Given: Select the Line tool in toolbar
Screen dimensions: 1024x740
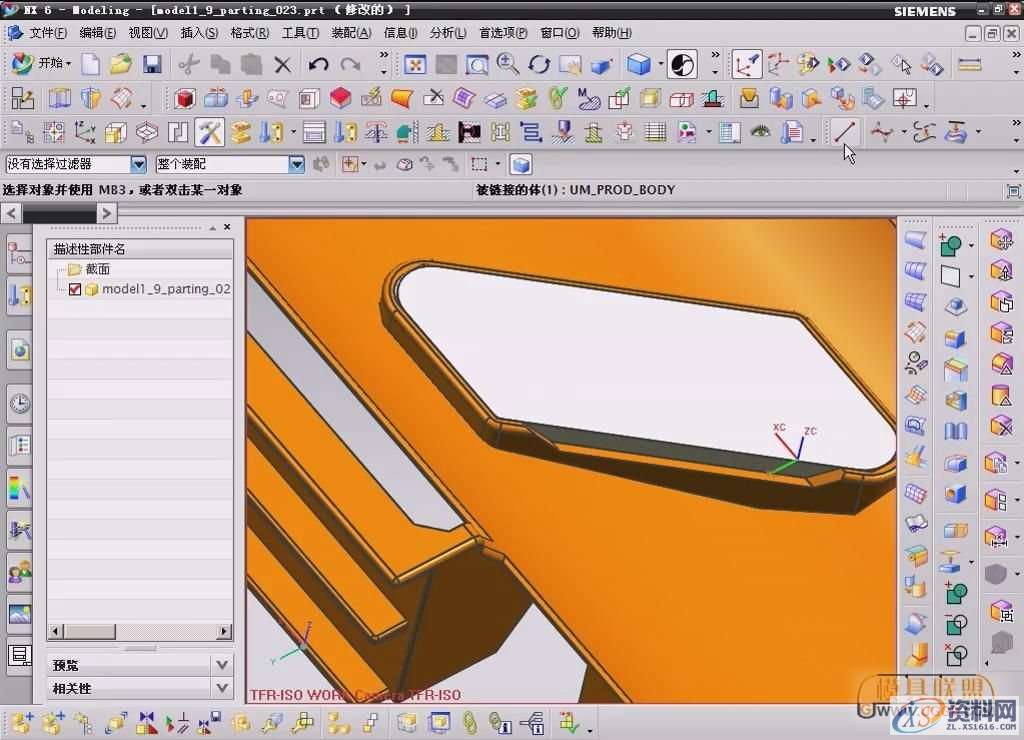Looking at the screenshot, I should pyautogui.click(x=846, y=131).
